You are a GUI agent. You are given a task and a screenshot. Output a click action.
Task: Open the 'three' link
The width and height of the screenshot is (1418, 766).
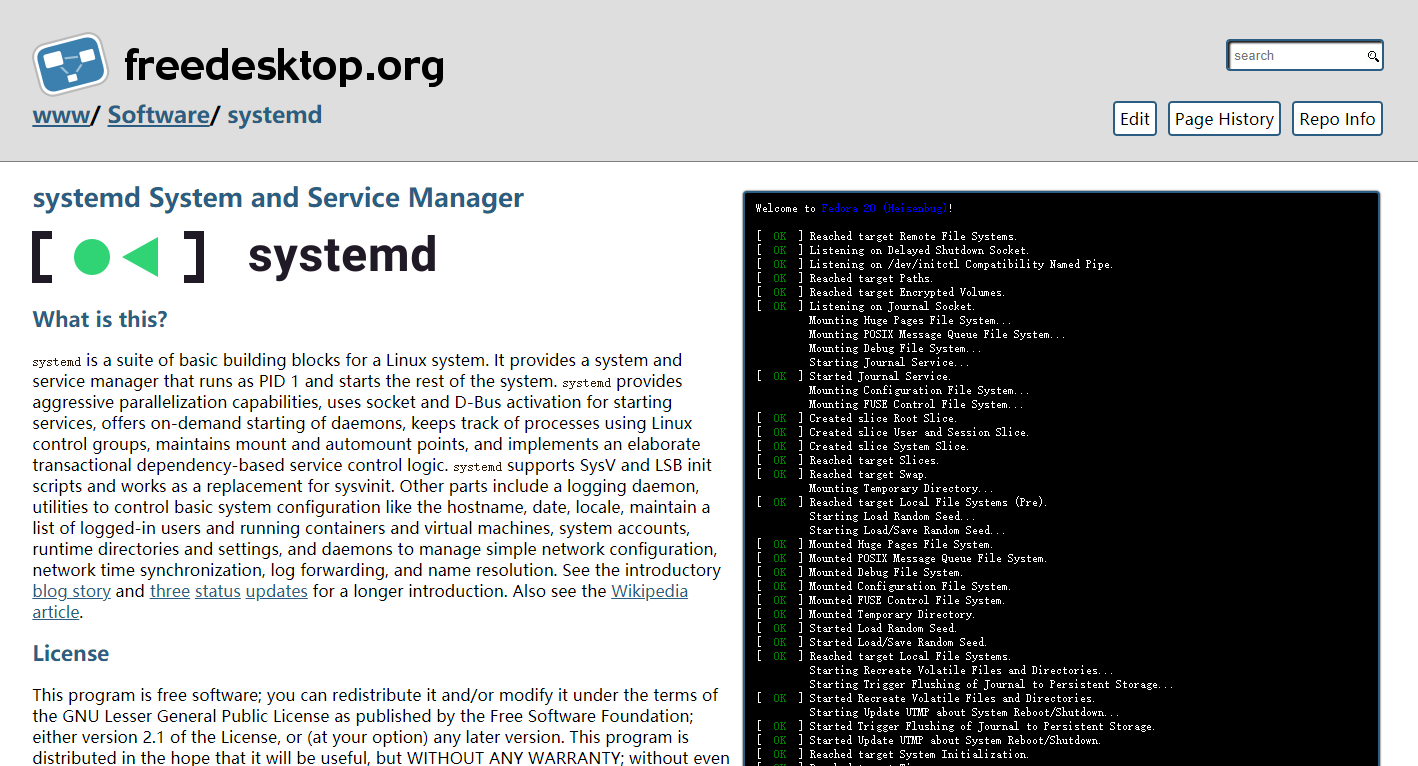170,591
